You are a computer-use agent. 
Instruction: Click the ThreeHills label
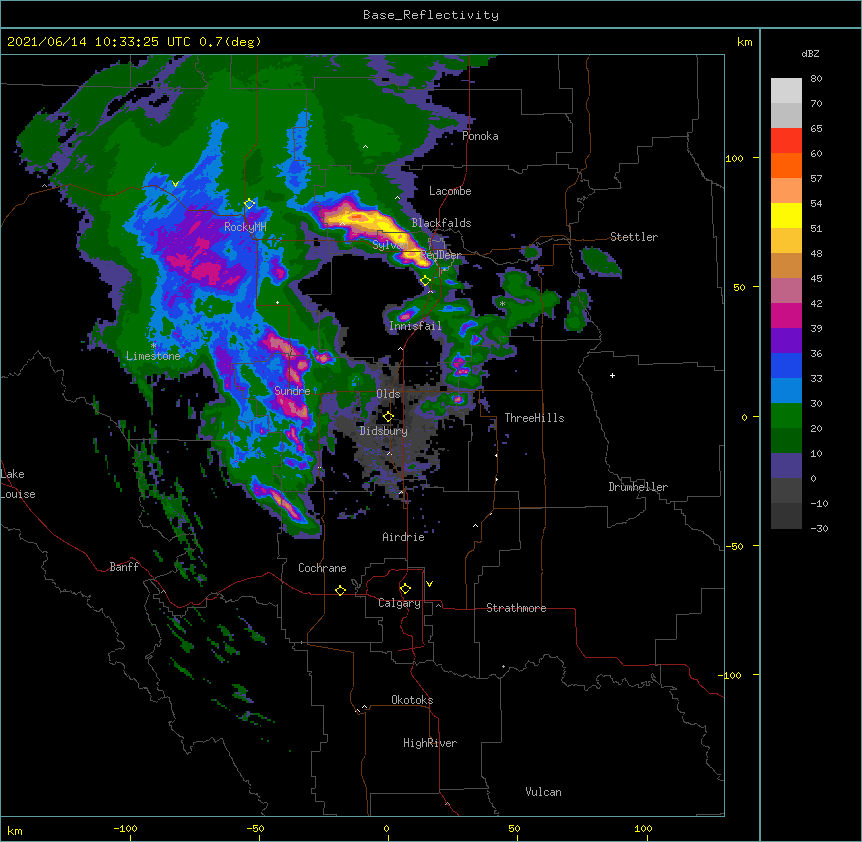pyautogui.click(x=534, y=418)
